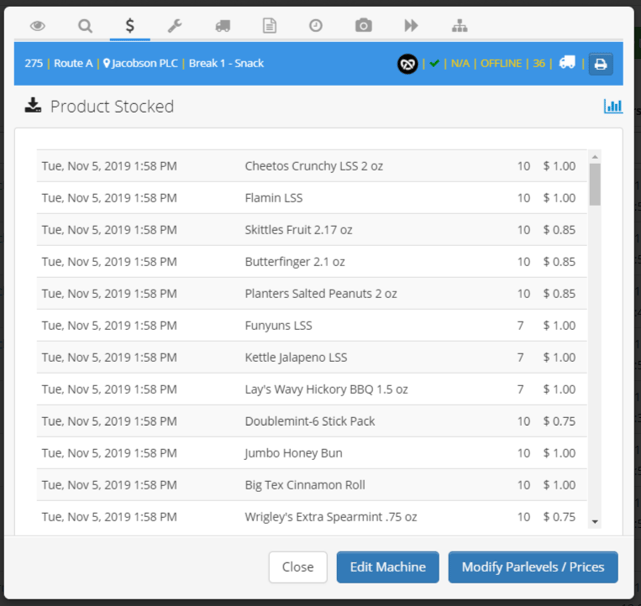This screenshot has width=641, height=606.
Task: Click the scrollbar down arrow in product list
Action: 595,521
